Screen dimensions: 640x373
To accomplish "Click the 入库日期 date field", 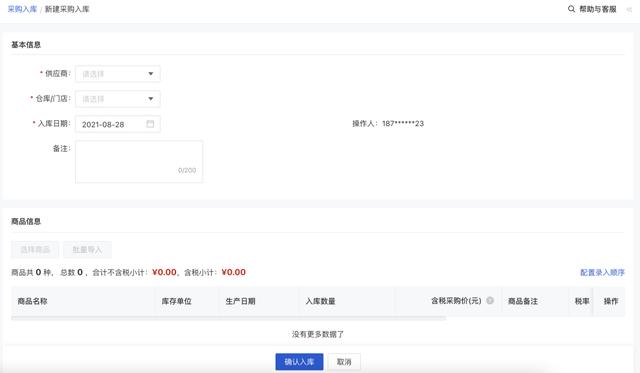I will click(118, 124).
